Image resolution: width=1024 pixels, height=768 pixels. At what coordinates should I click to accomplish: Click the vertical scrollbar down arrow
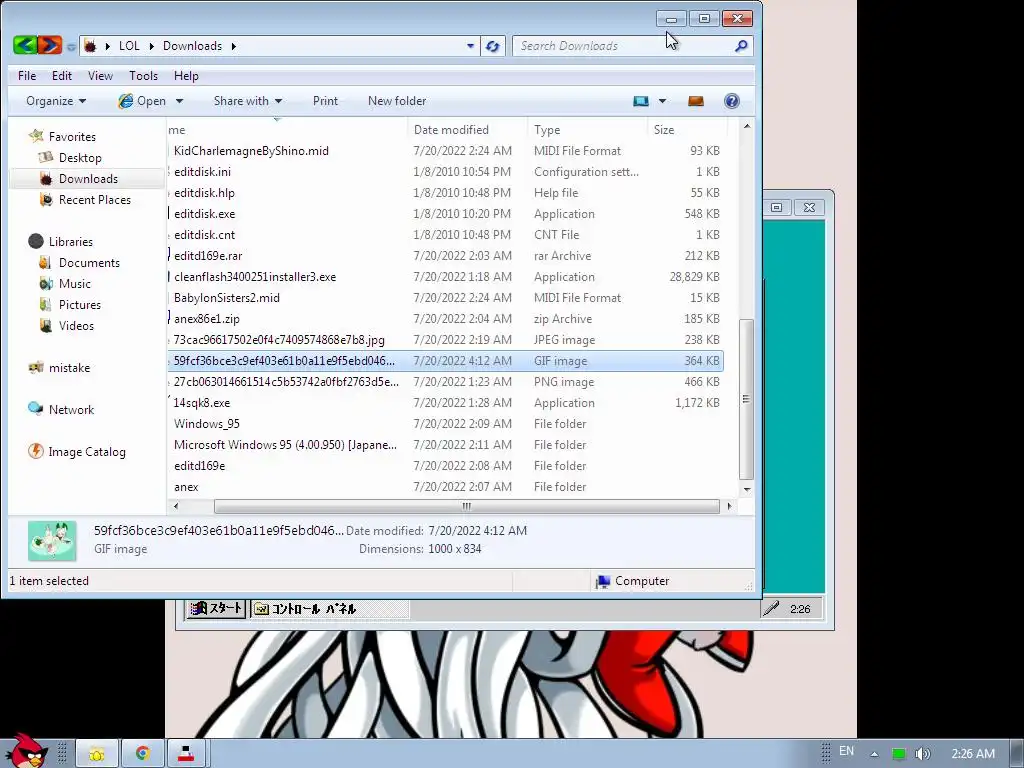click(746, 489)
